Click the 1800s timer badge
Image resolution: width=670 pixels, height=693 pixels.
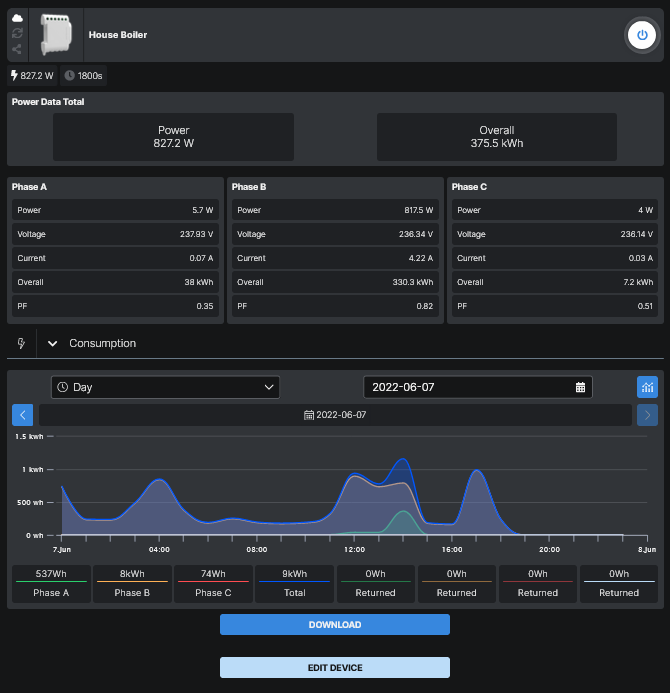point(84,75)
